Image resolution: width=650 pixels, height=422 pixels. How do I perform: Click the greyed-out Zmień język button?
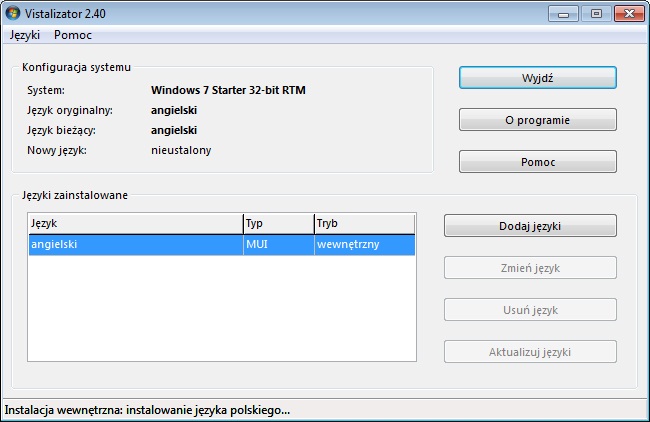[x=529, y=268]
